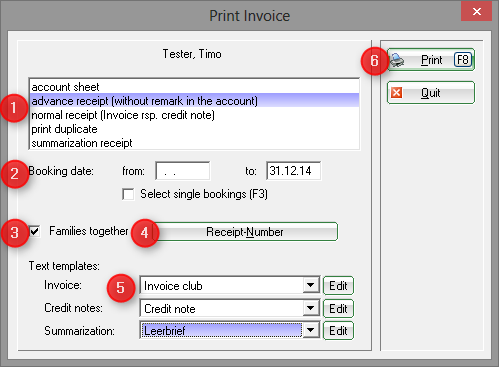
Task: Enable Select single bookings (F3) checkbox
Action: click(x=128, y=194)
